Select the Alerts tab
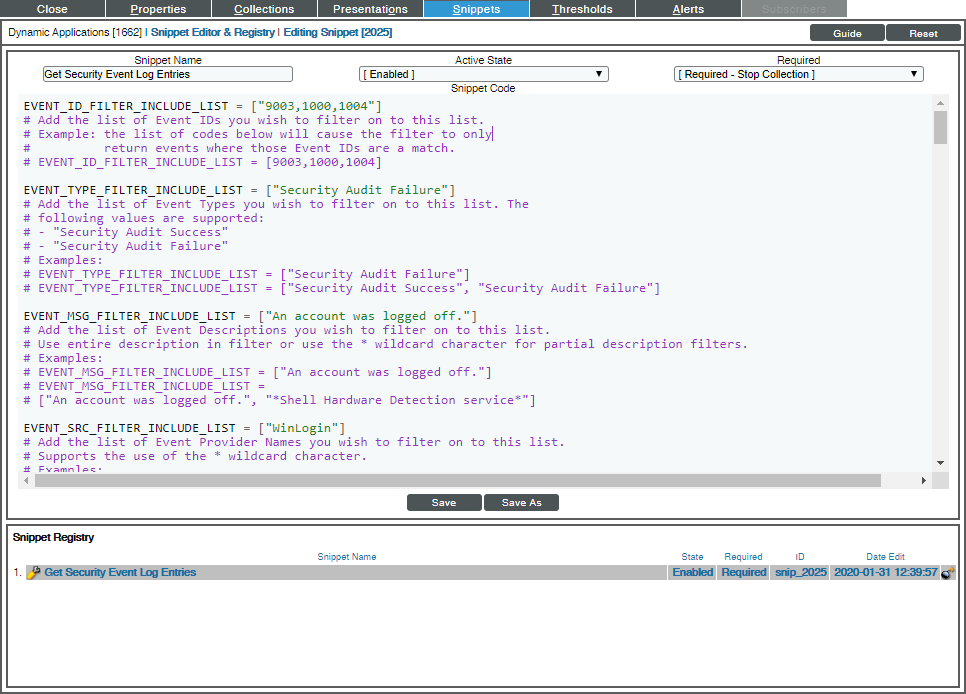The width and height of the screenshot is (966, 694). (688, 9)
